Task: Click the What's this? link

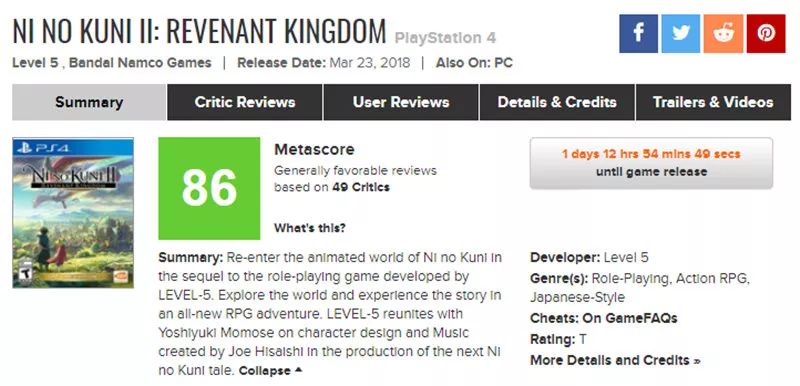Action: tap(310, 228)
